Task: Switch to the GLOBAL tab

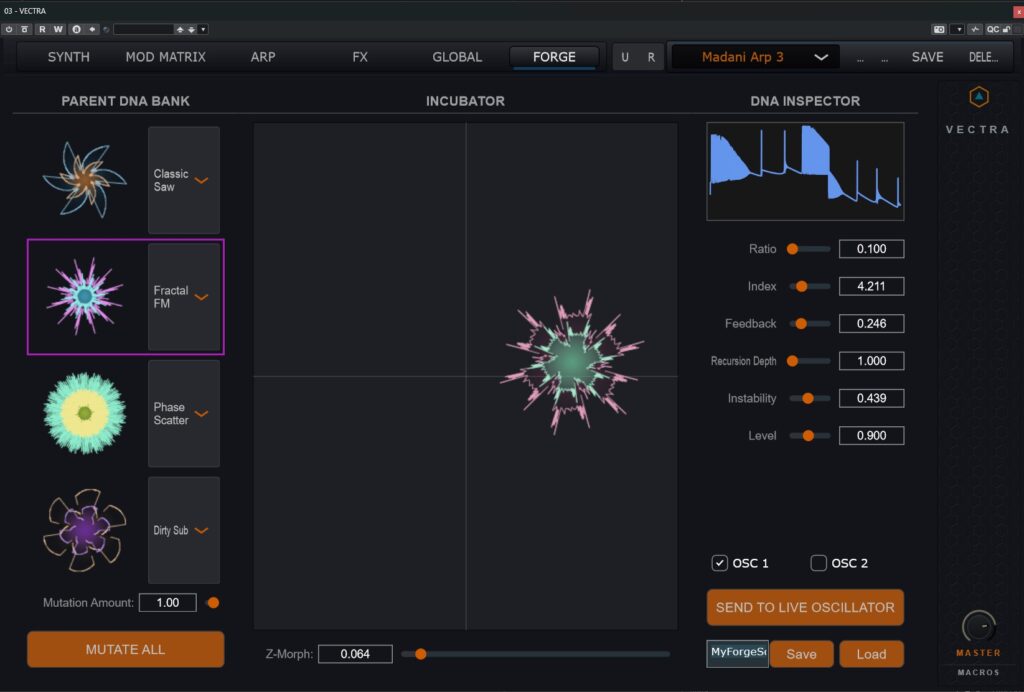Action: pyautogui.click(x=456, y=57)
